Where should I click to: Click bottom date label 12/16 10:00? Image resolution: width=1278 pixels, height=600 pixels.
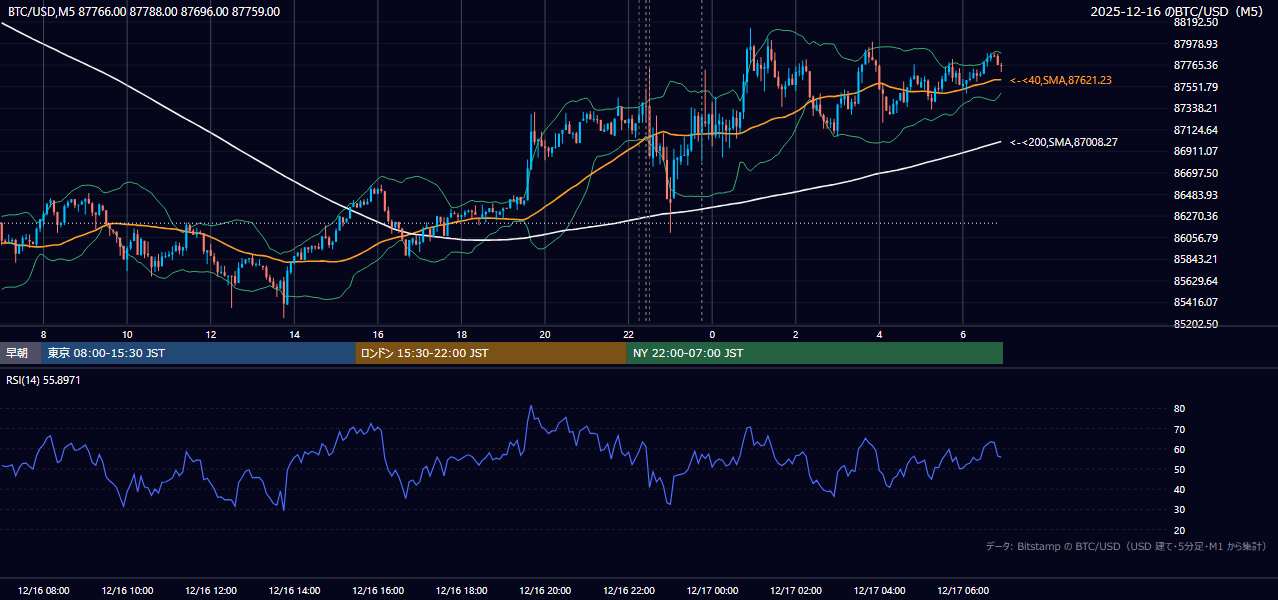pos(127,591)
